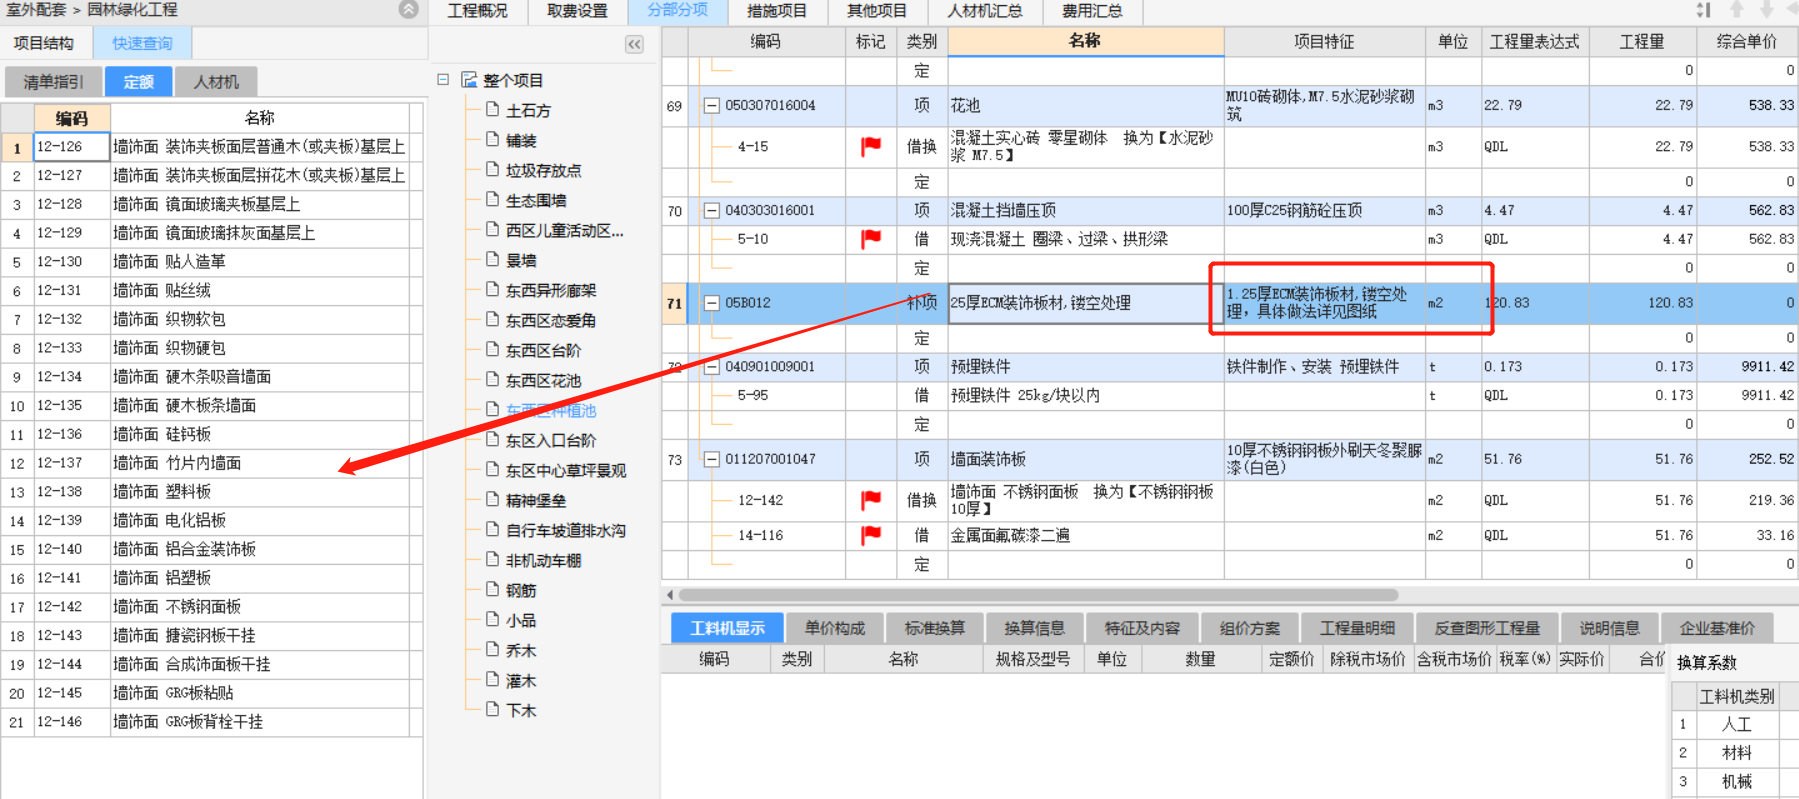The height and width of the screenshot is (799, 1799).
Task: Select 人工 in 工料机类别 list
Action: [x=1736, y=724]
